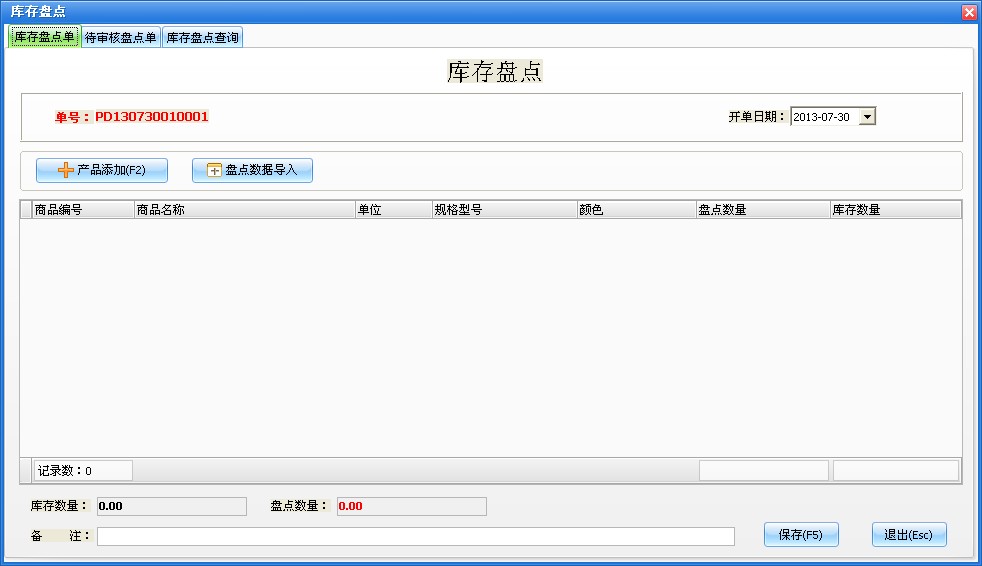This screenshot has height=566, width=982.
Task: Click the 商品名称 column header
Action: click(244, 210)
